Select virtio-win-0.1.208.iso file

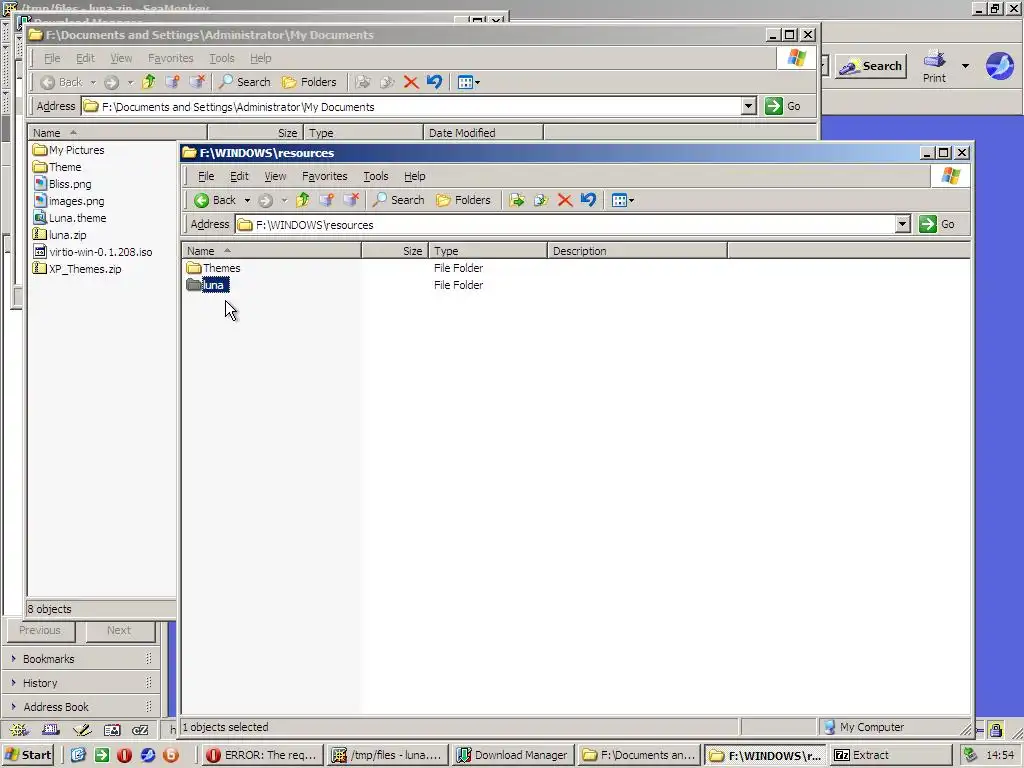(x=93, y=252)
